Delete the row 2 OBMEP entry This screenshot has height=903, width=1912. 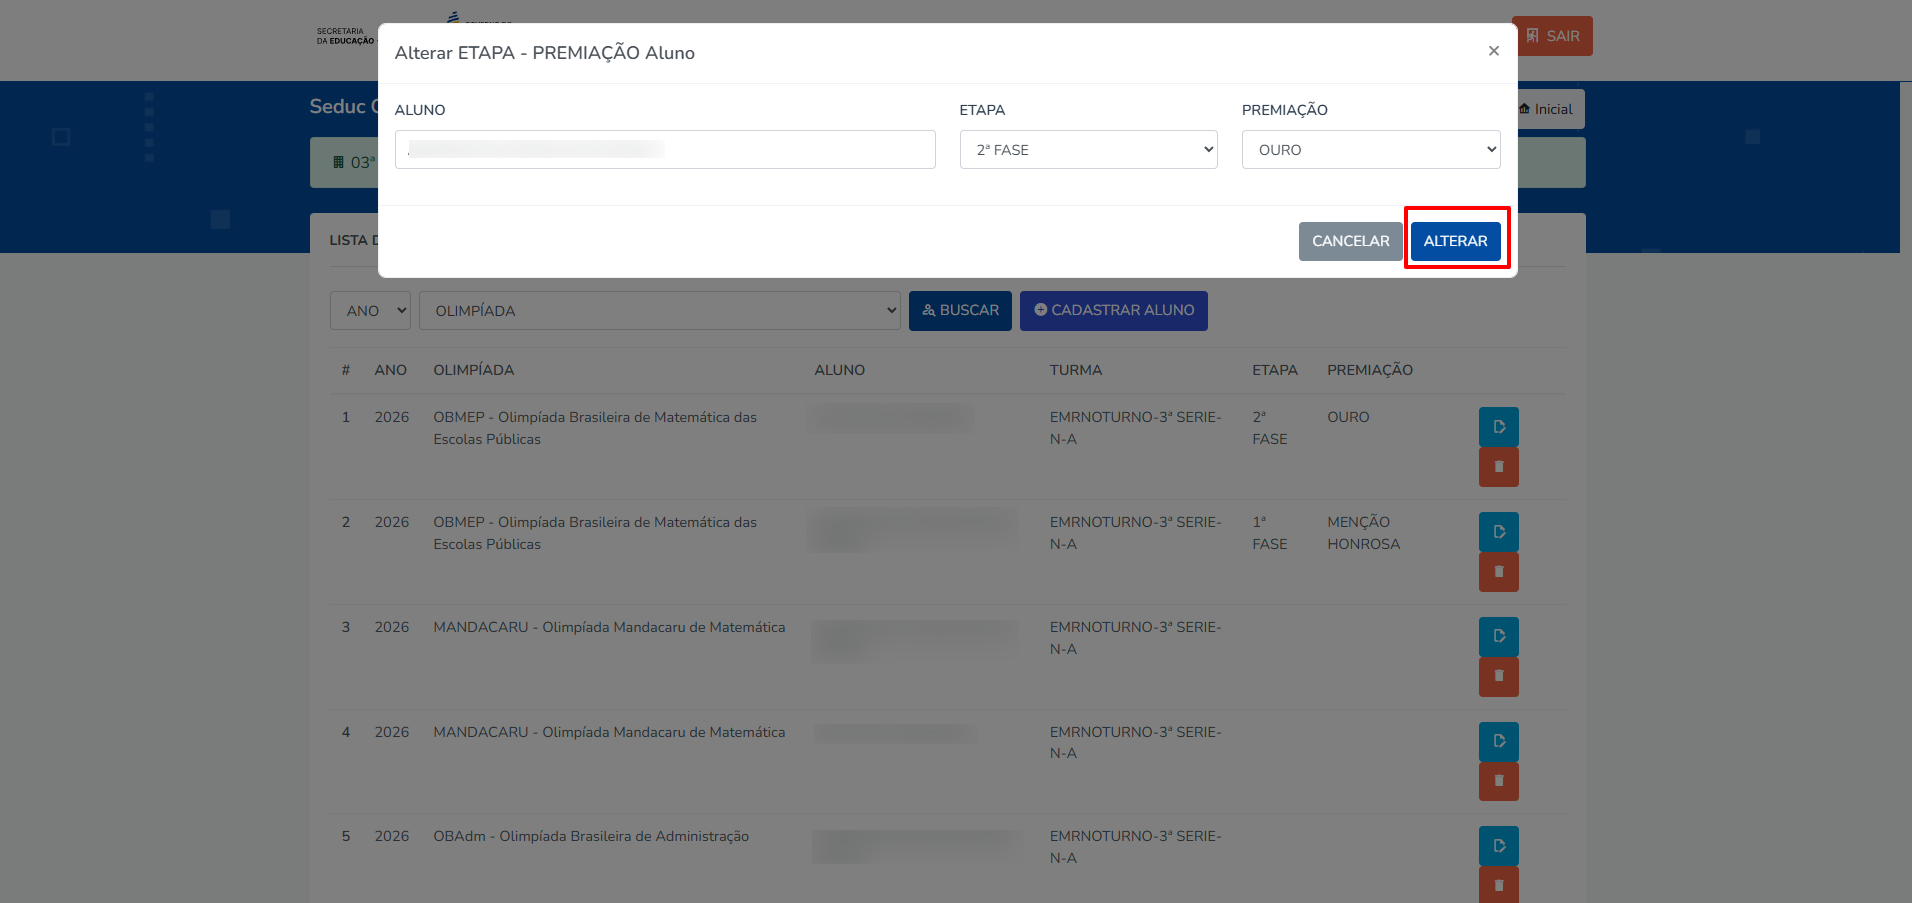pyautogui.click(x=1498, y=572)
